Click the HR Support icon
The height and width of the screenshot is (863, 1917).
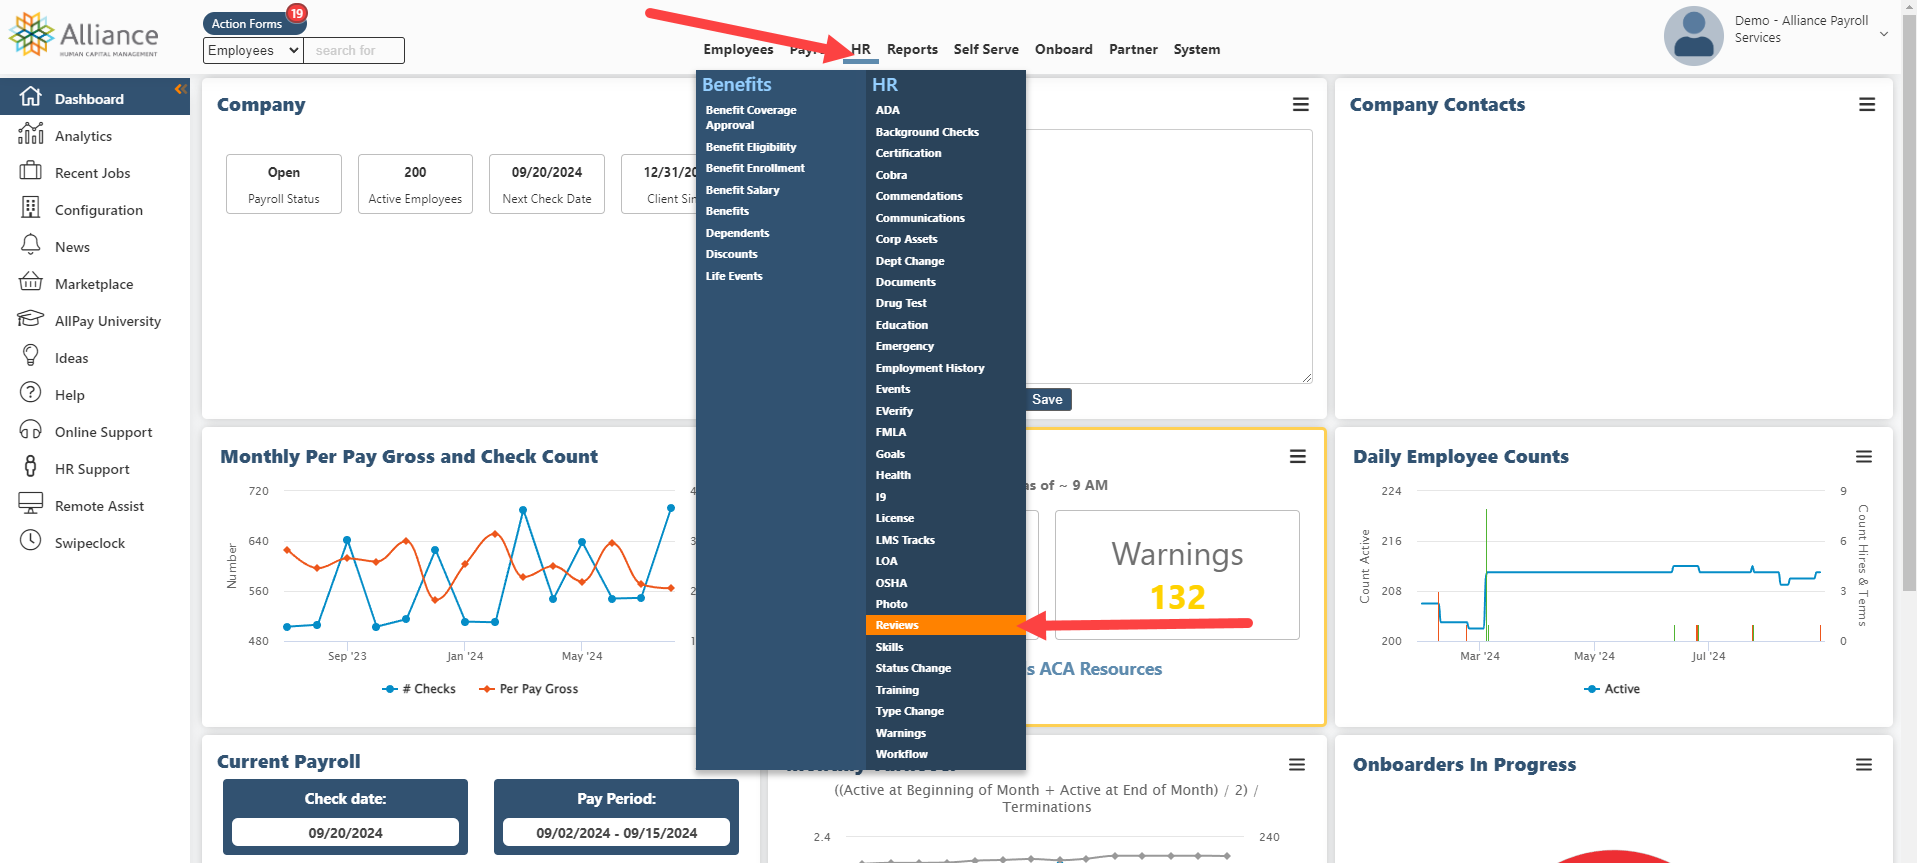(x=31, y=467)
